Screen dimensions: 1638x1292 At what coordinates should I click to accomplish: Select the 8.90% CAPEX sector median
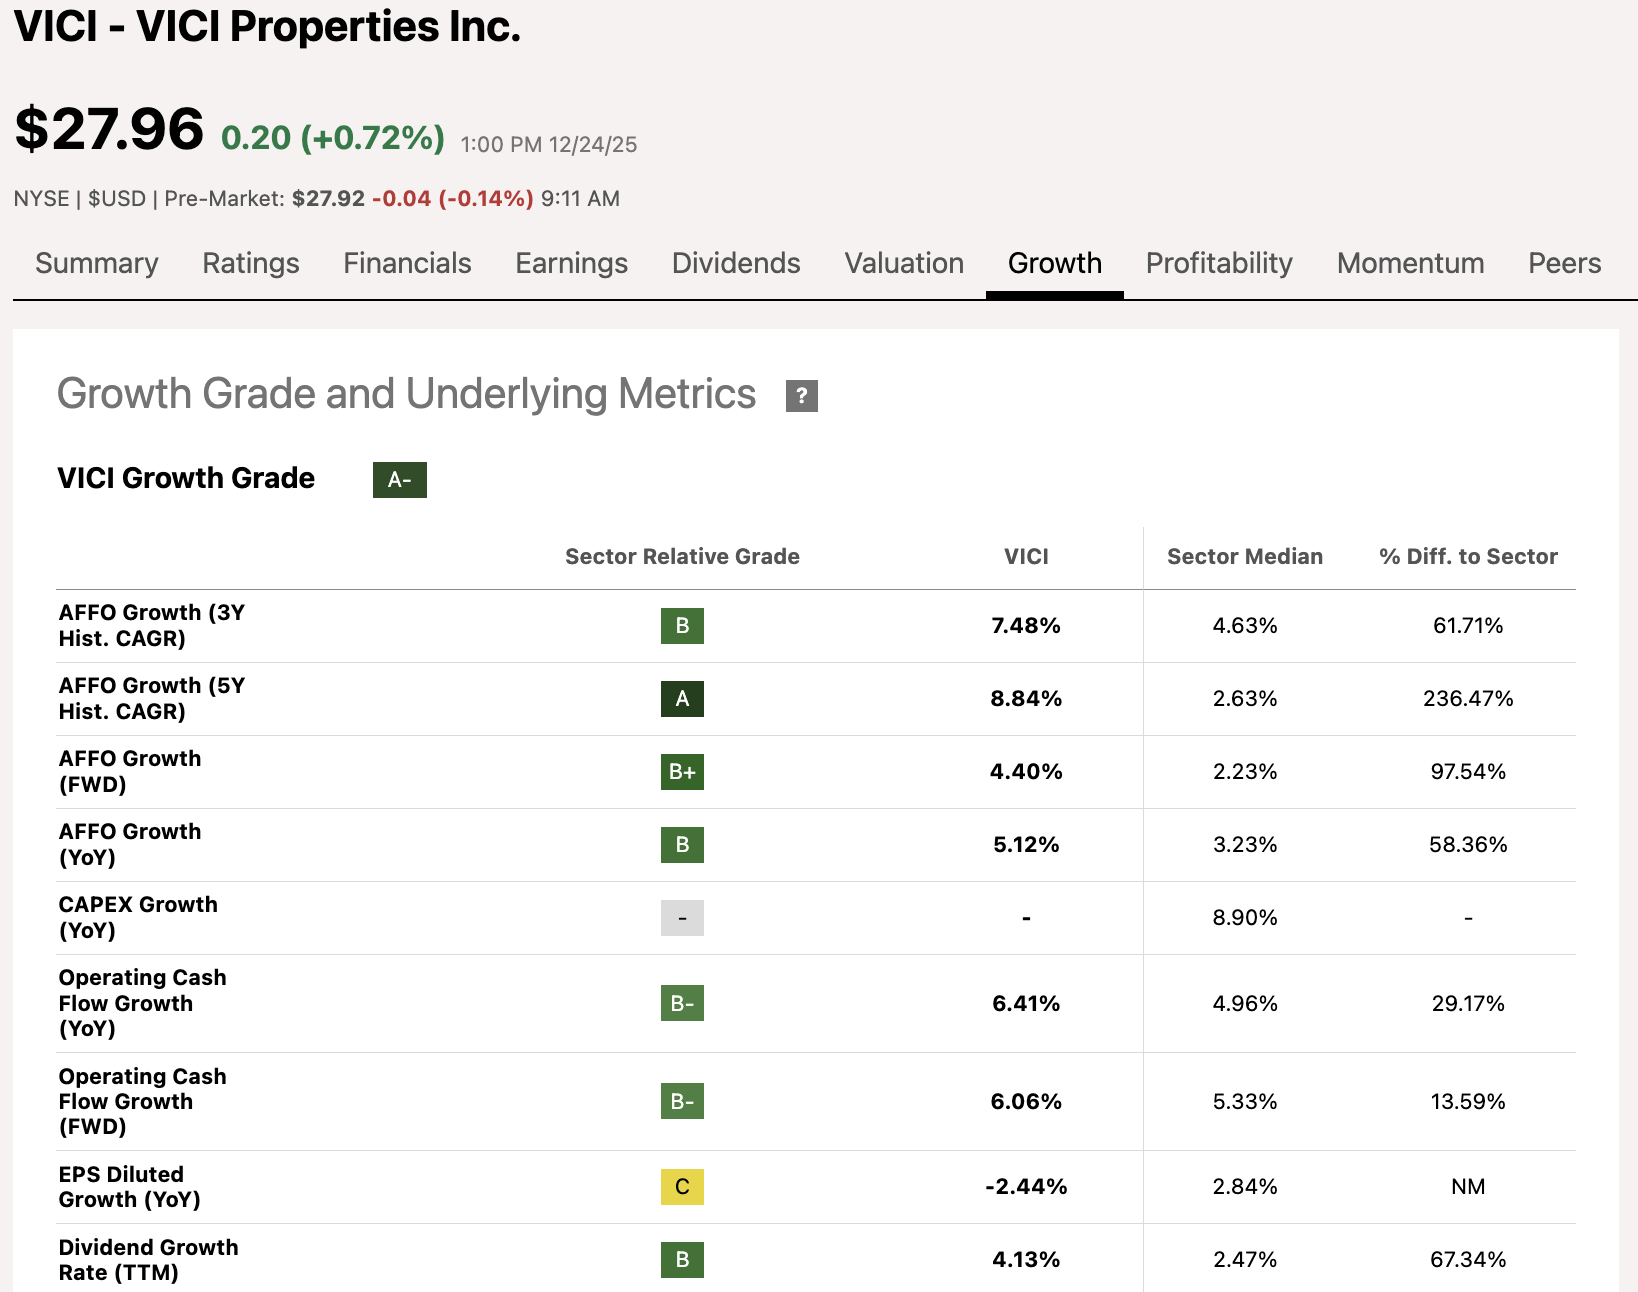pyautogui.click(x=1245, y=918)
